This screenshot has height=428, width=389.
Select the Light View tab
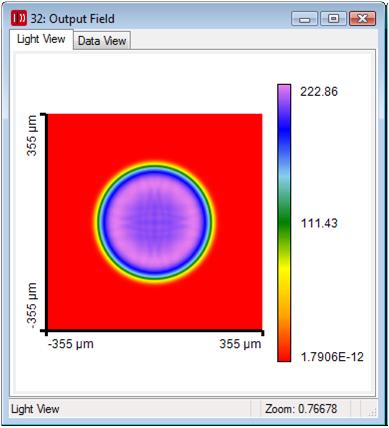point(41,39)
